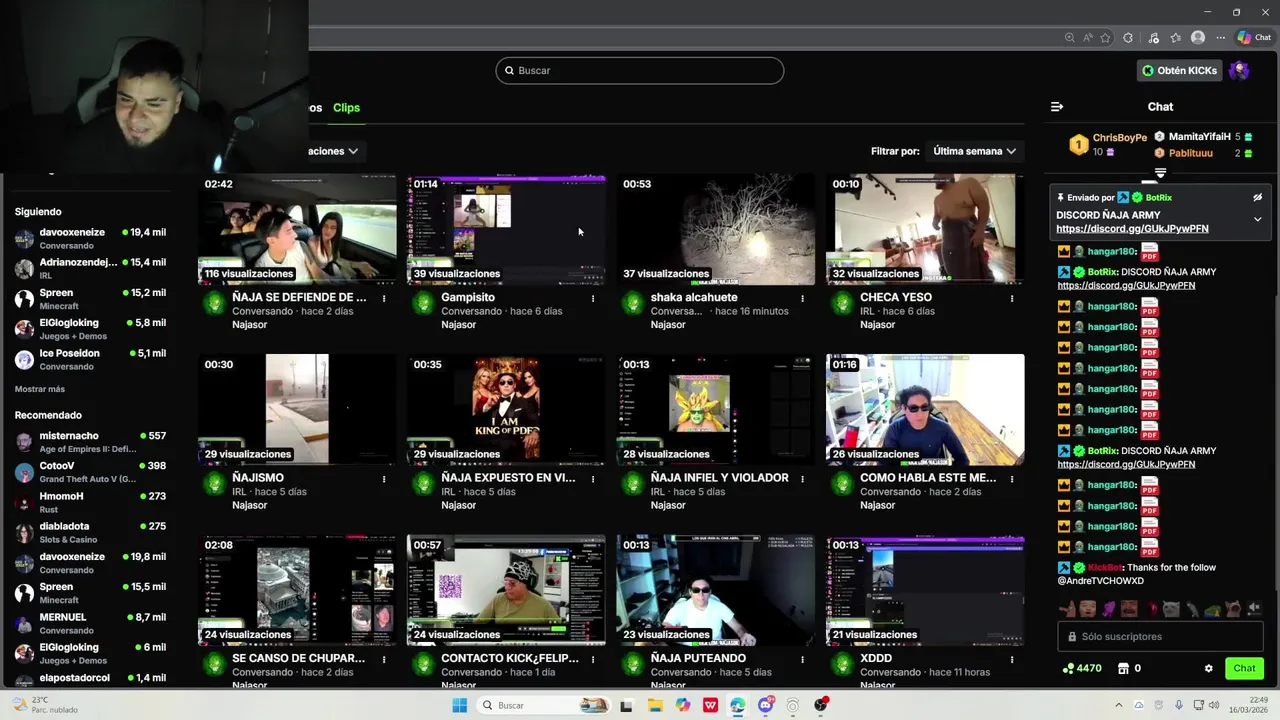Image resolution: width=1280 pixels, height=720 pixels.
Task: Click the Obtén KICKs button
Action: [1179, 70]
